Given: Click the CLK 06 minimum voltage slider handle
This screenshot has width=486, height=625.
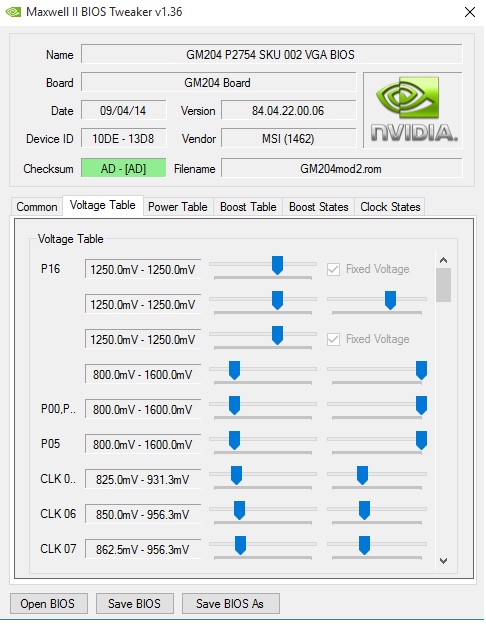Looking at the screenshot, I should 239,511.
